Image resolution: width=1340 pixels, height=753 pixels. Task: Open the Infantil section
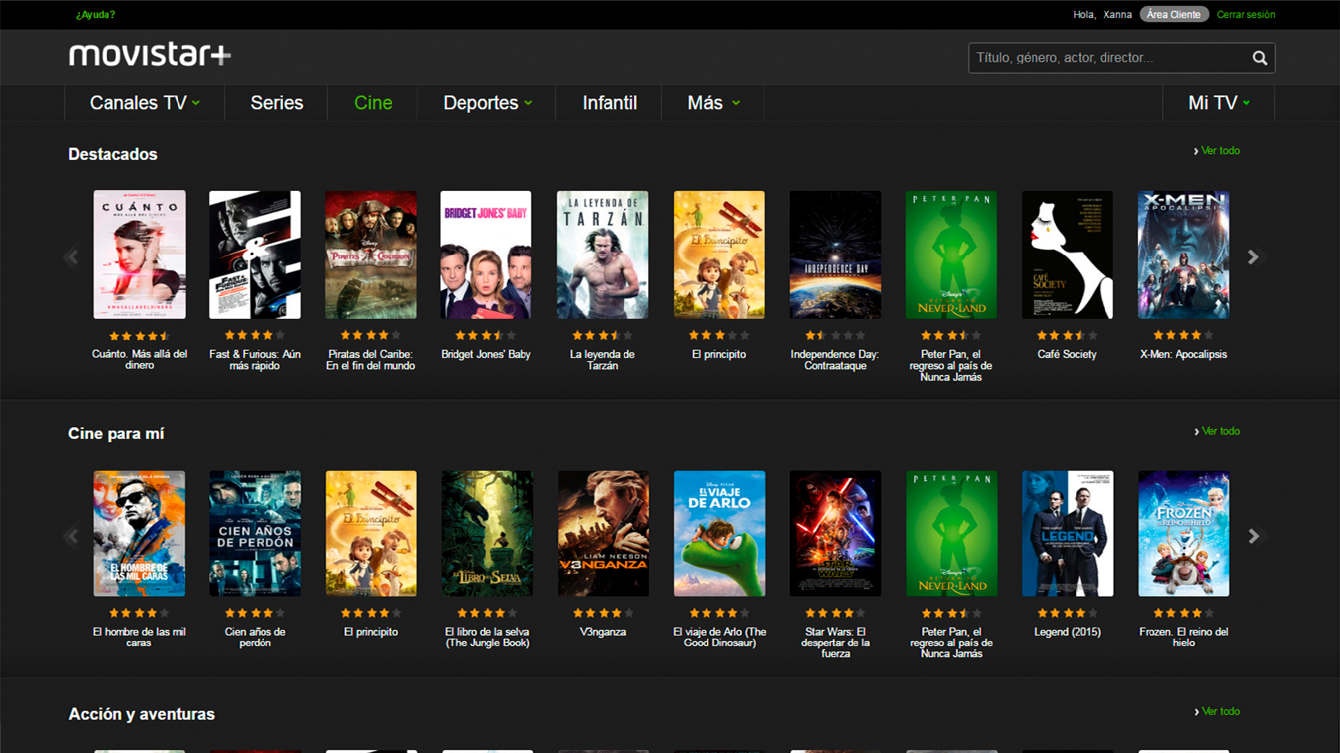click(610, 103)
